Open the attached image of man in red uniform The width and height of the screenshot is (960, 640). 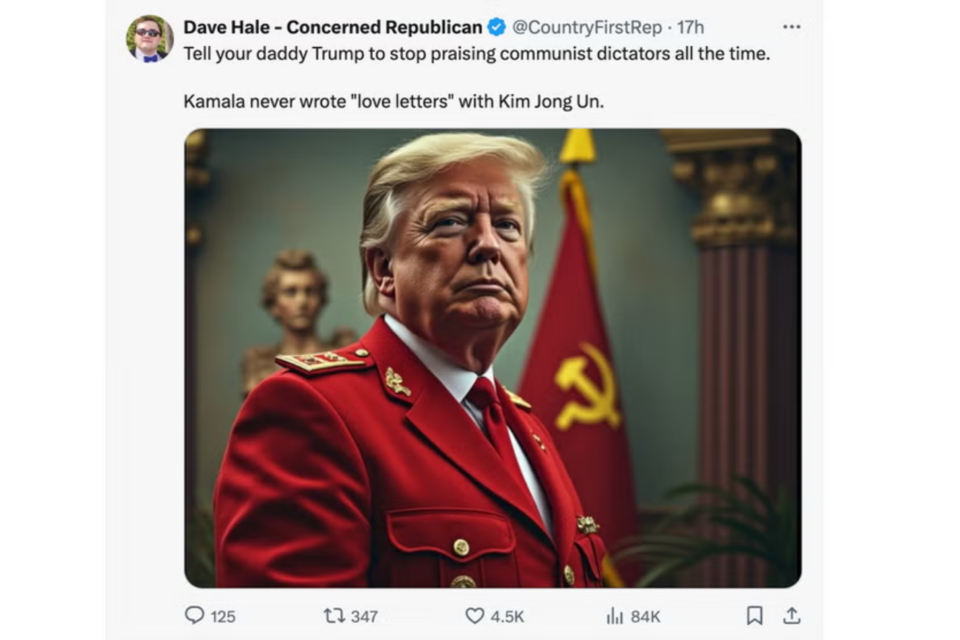493,358
